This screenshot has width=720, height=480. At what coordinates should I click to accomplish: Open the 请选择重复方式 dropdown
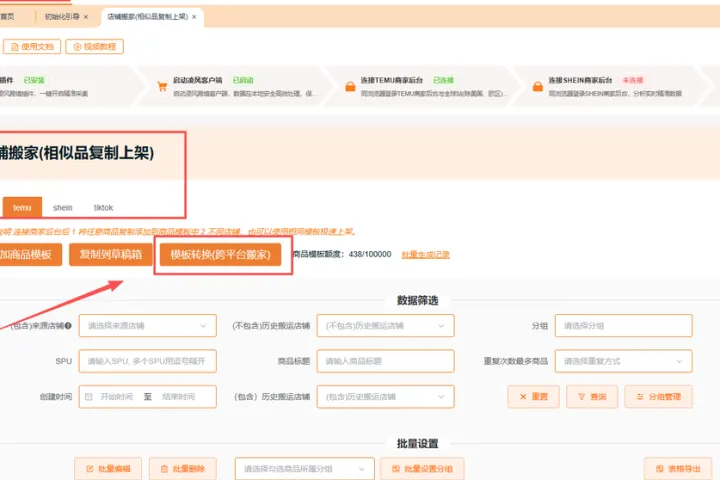pos(623,361)
